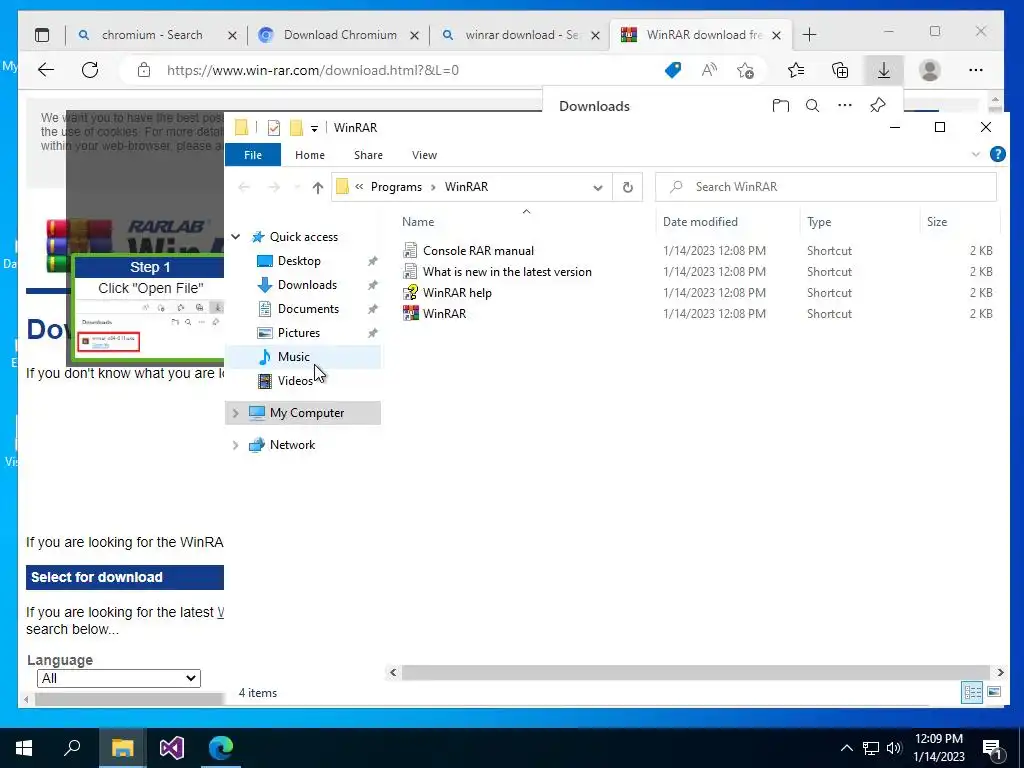Viewport: 1024px width, 768px height.
Task: Expand the Explorer ribbon chevron
Action: pos(976,154)
